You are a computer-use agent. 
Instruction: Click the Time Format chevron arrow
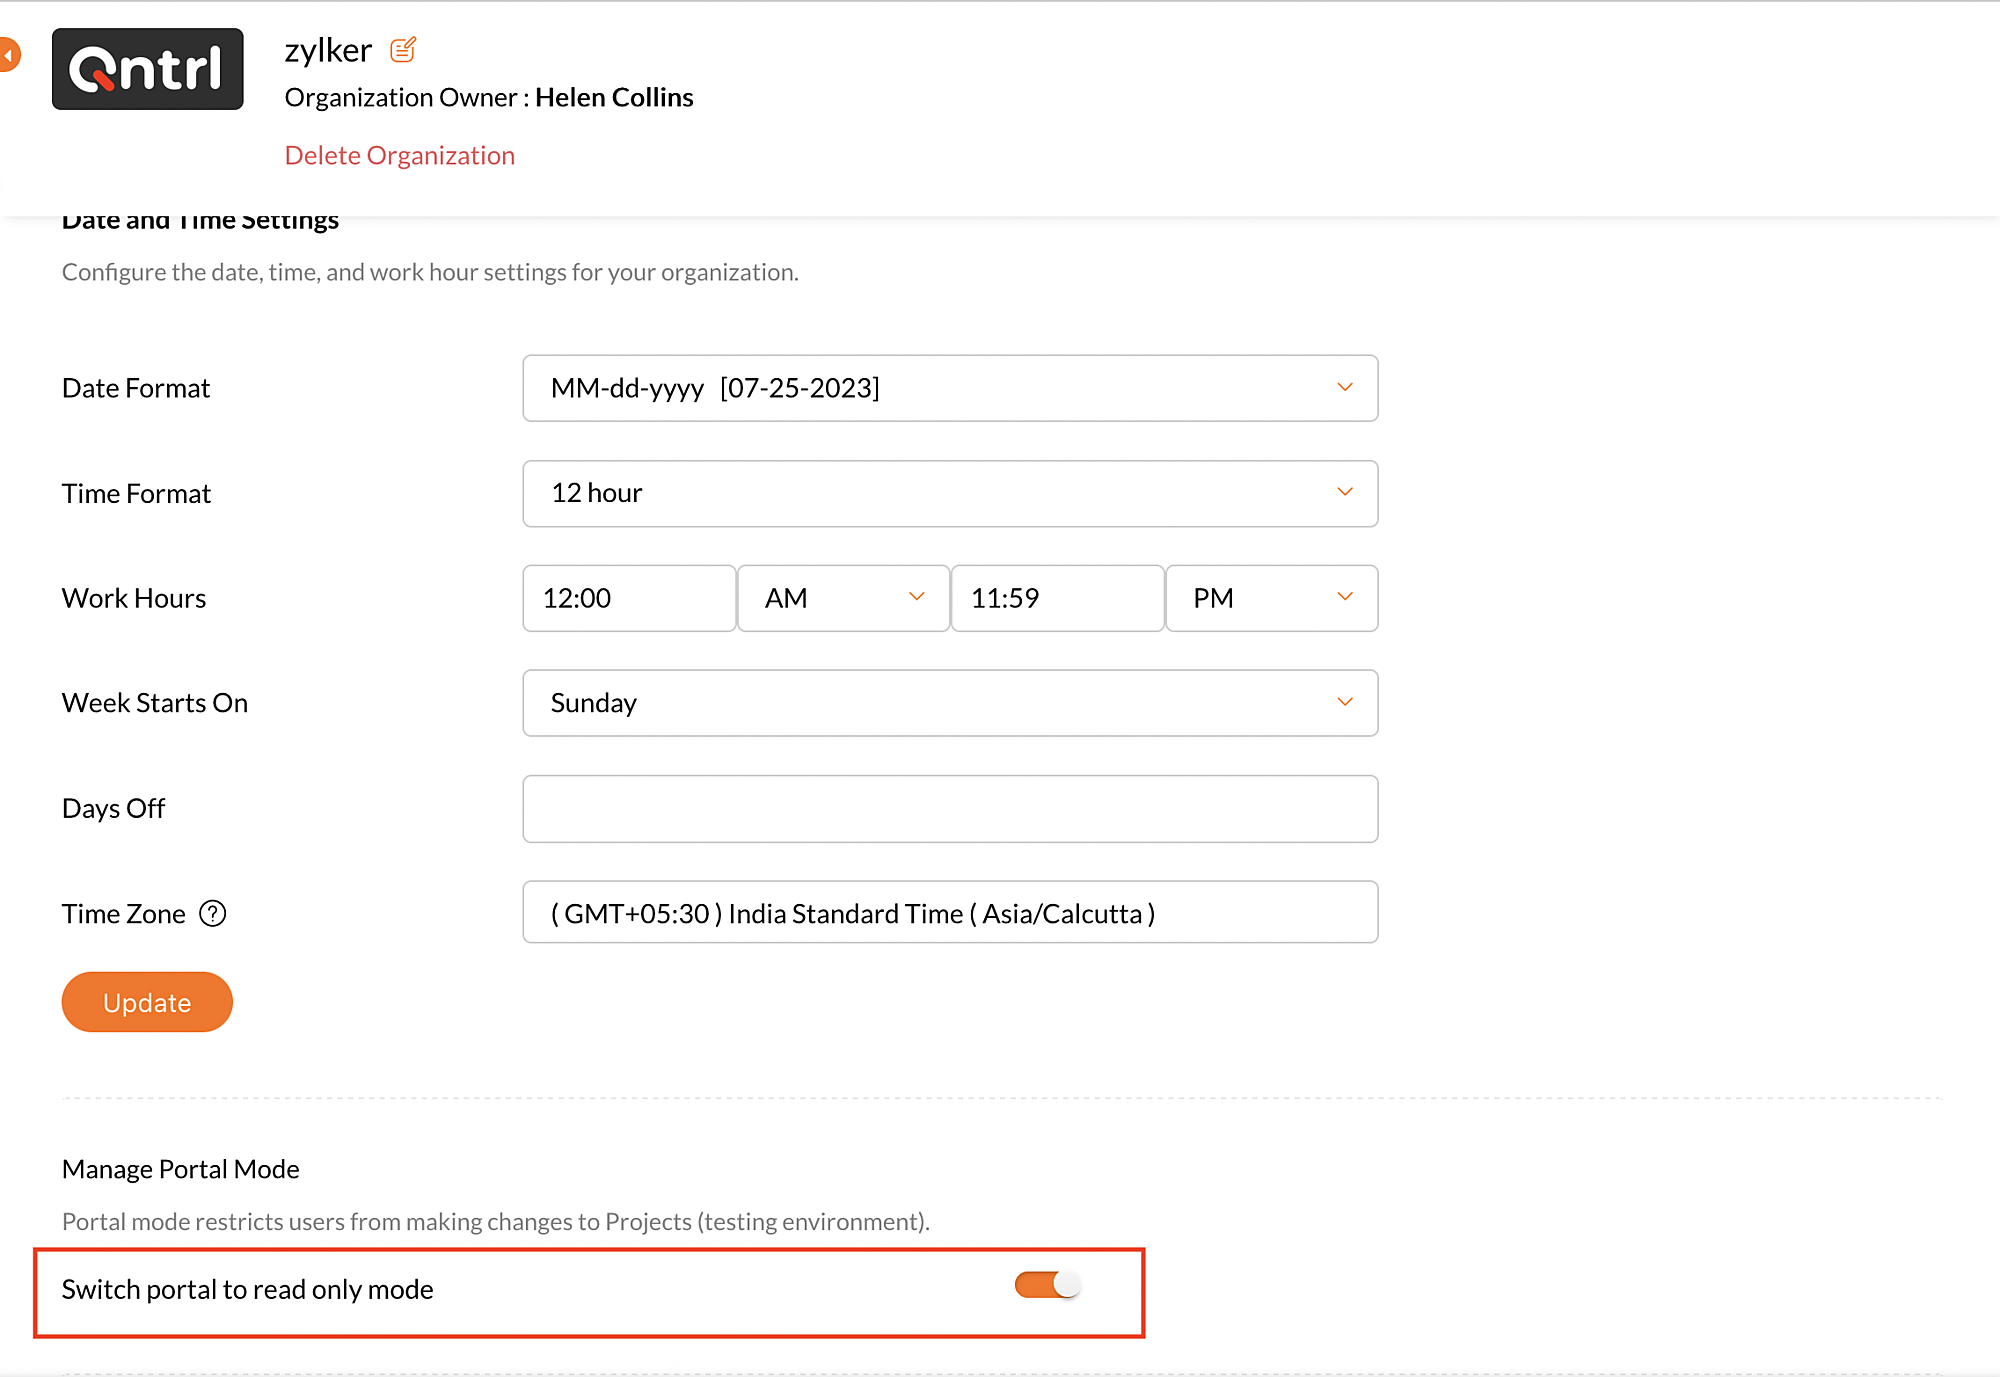tap(1345, 492)
